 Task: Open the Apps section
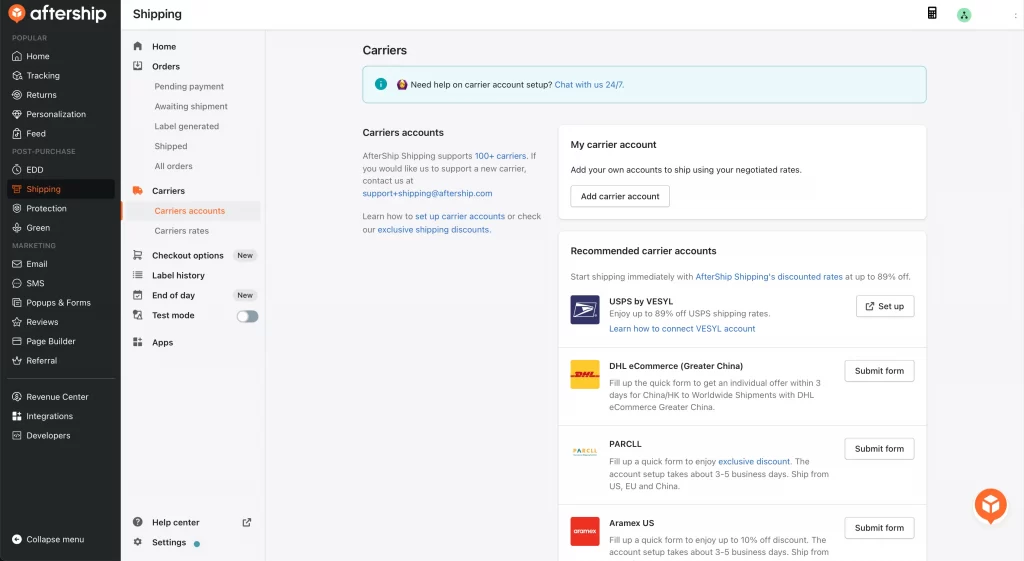pos(163,342)
